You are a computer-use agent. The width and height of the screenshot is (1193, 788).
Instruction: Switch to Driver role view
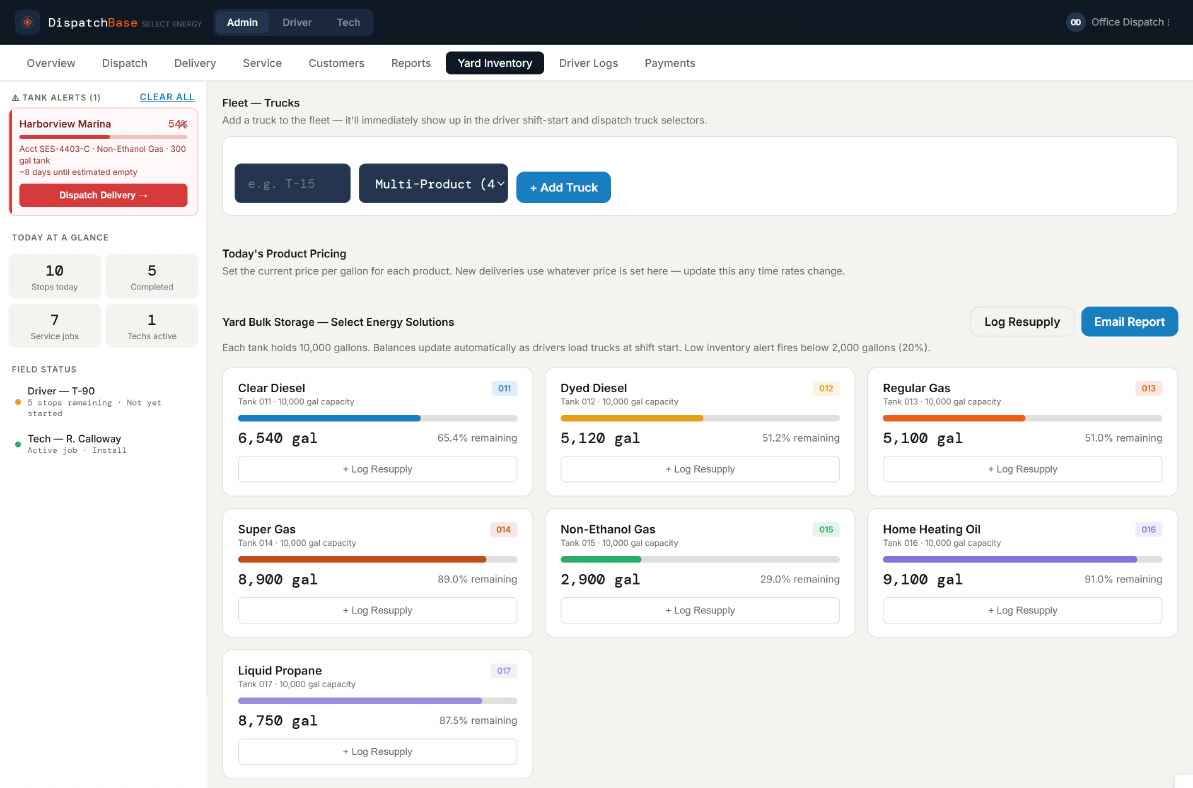tap(297, 22)
